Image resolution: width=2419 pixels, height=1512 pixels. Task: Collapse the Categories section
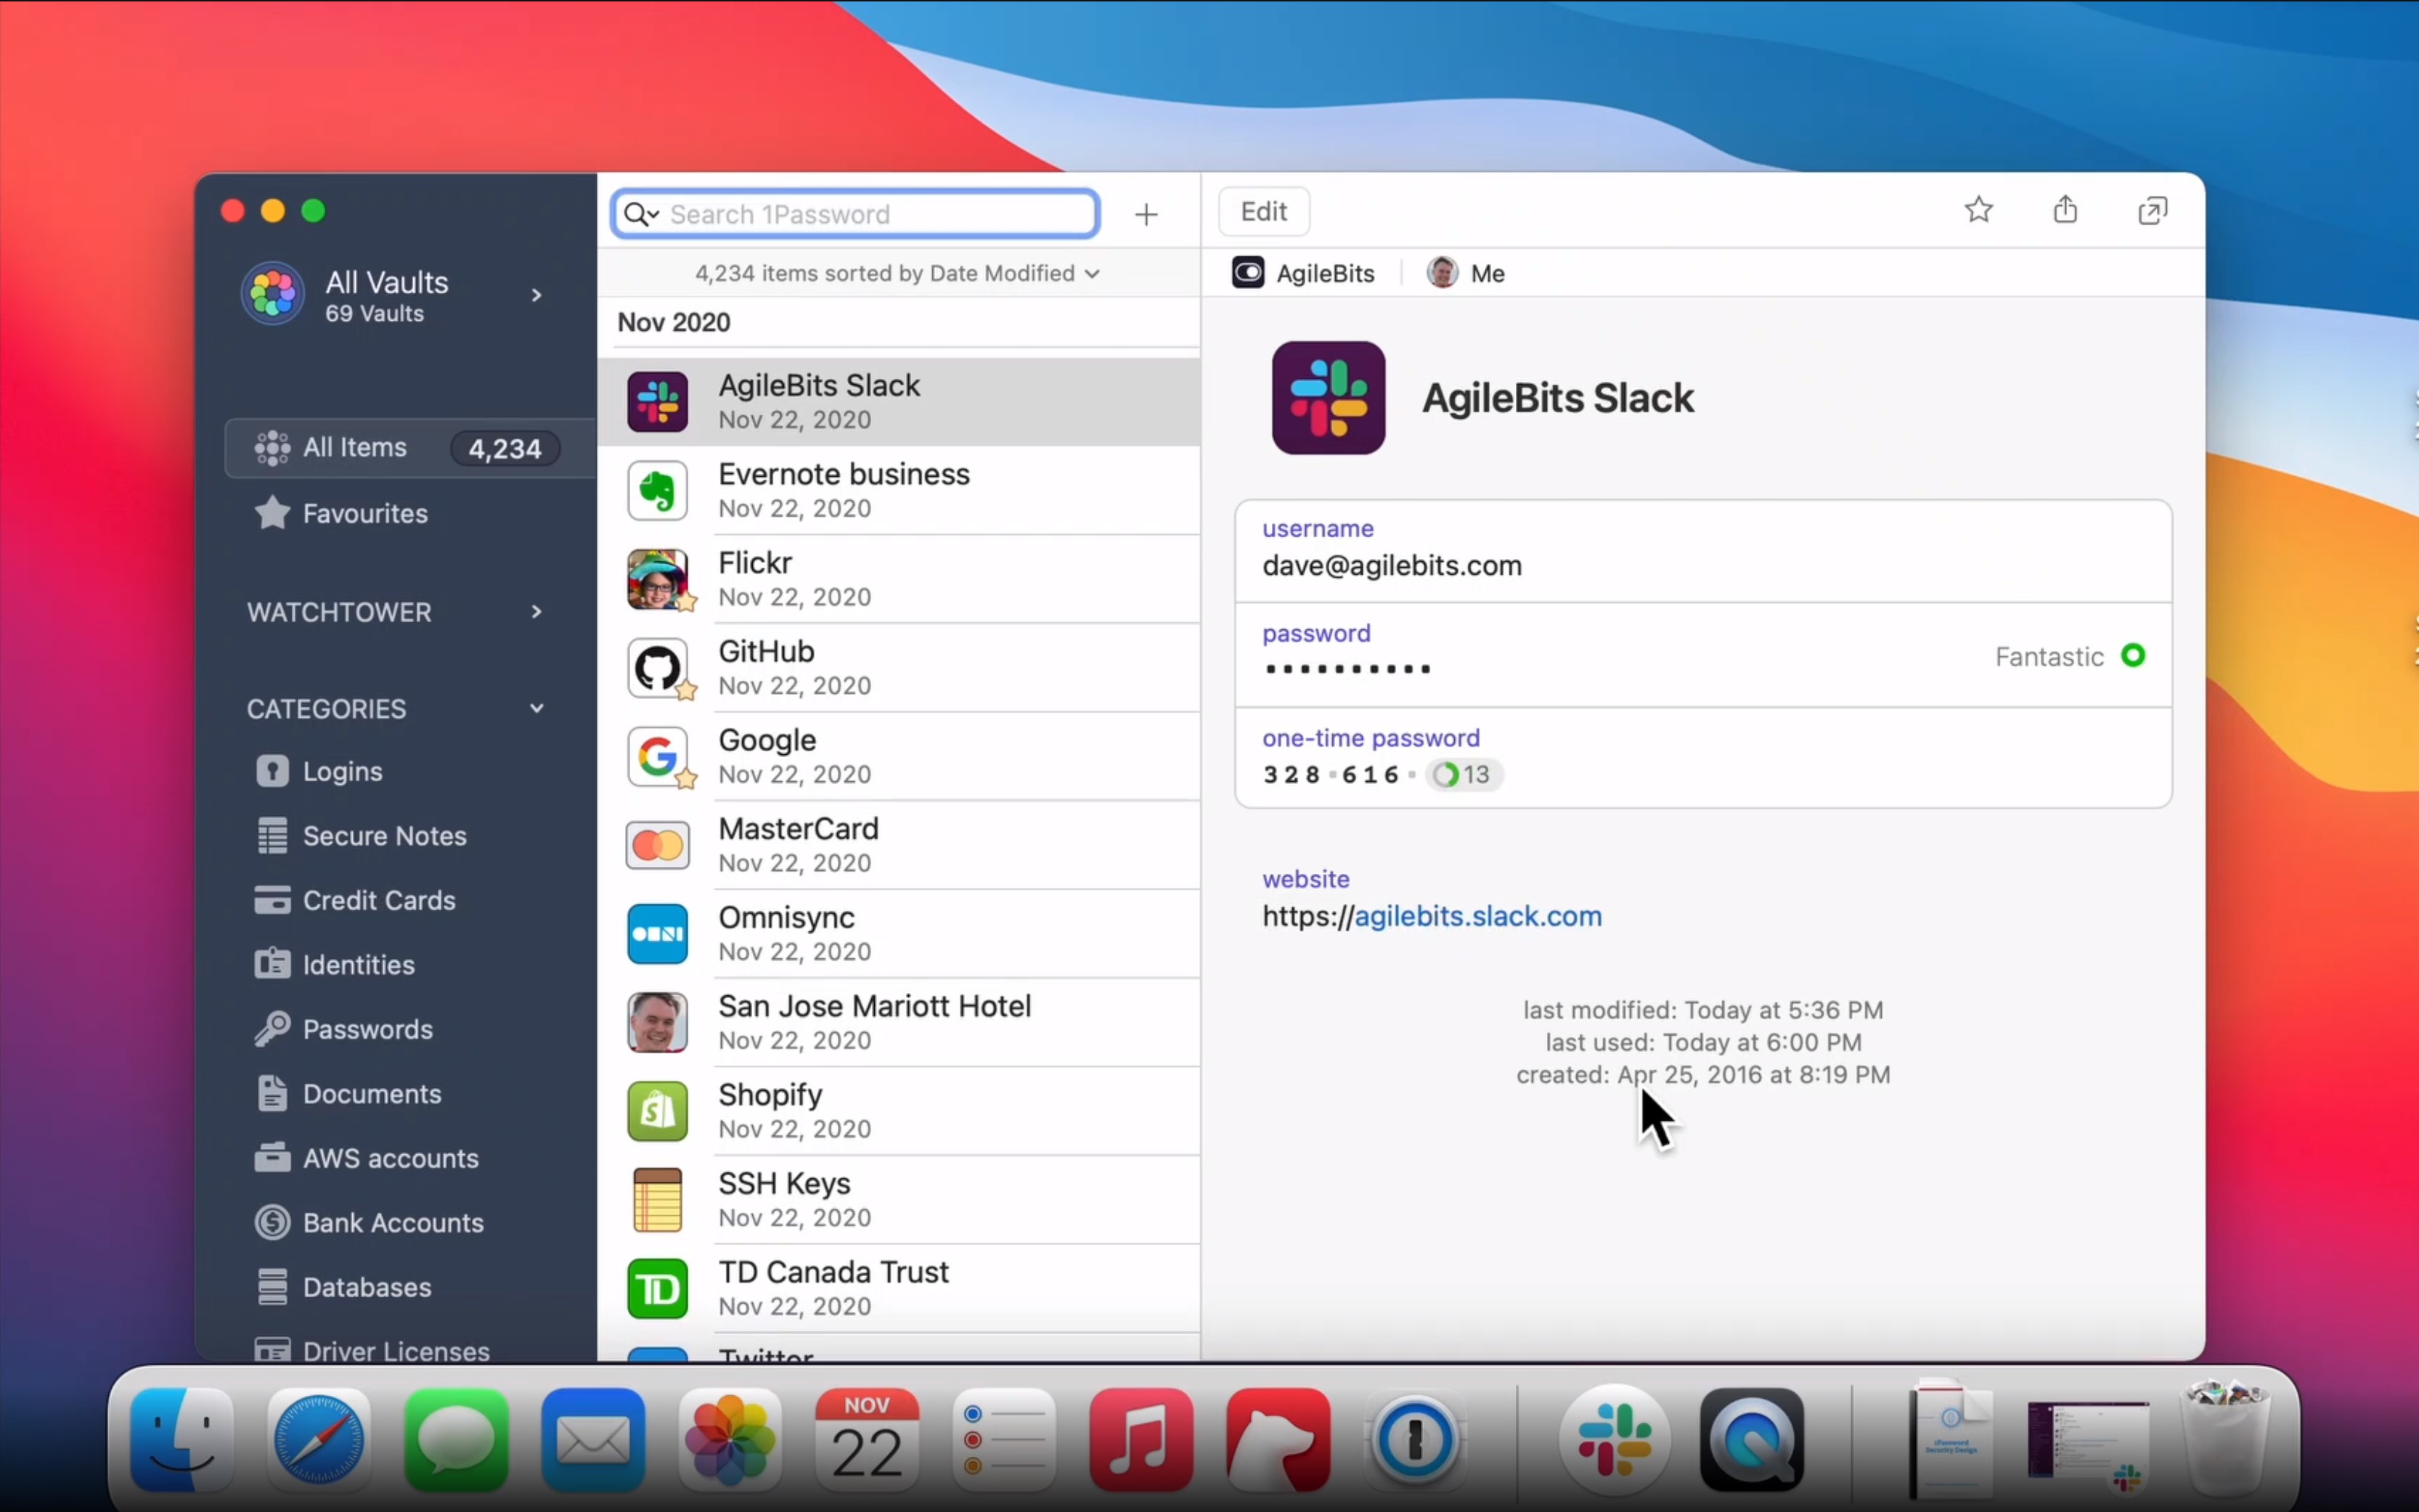pos(537,708)
